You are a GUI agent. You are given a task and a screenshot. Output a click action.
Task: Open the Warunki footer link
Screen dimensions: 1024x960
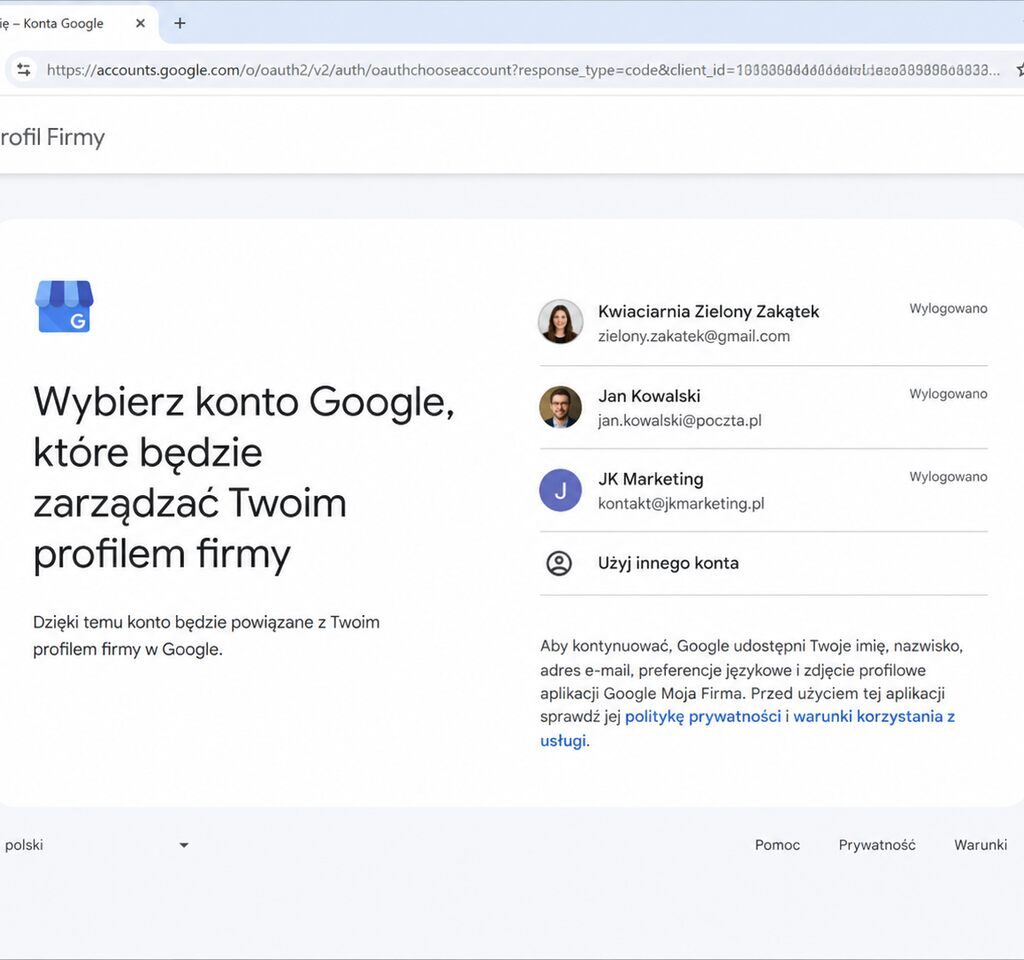coord(980,844)
